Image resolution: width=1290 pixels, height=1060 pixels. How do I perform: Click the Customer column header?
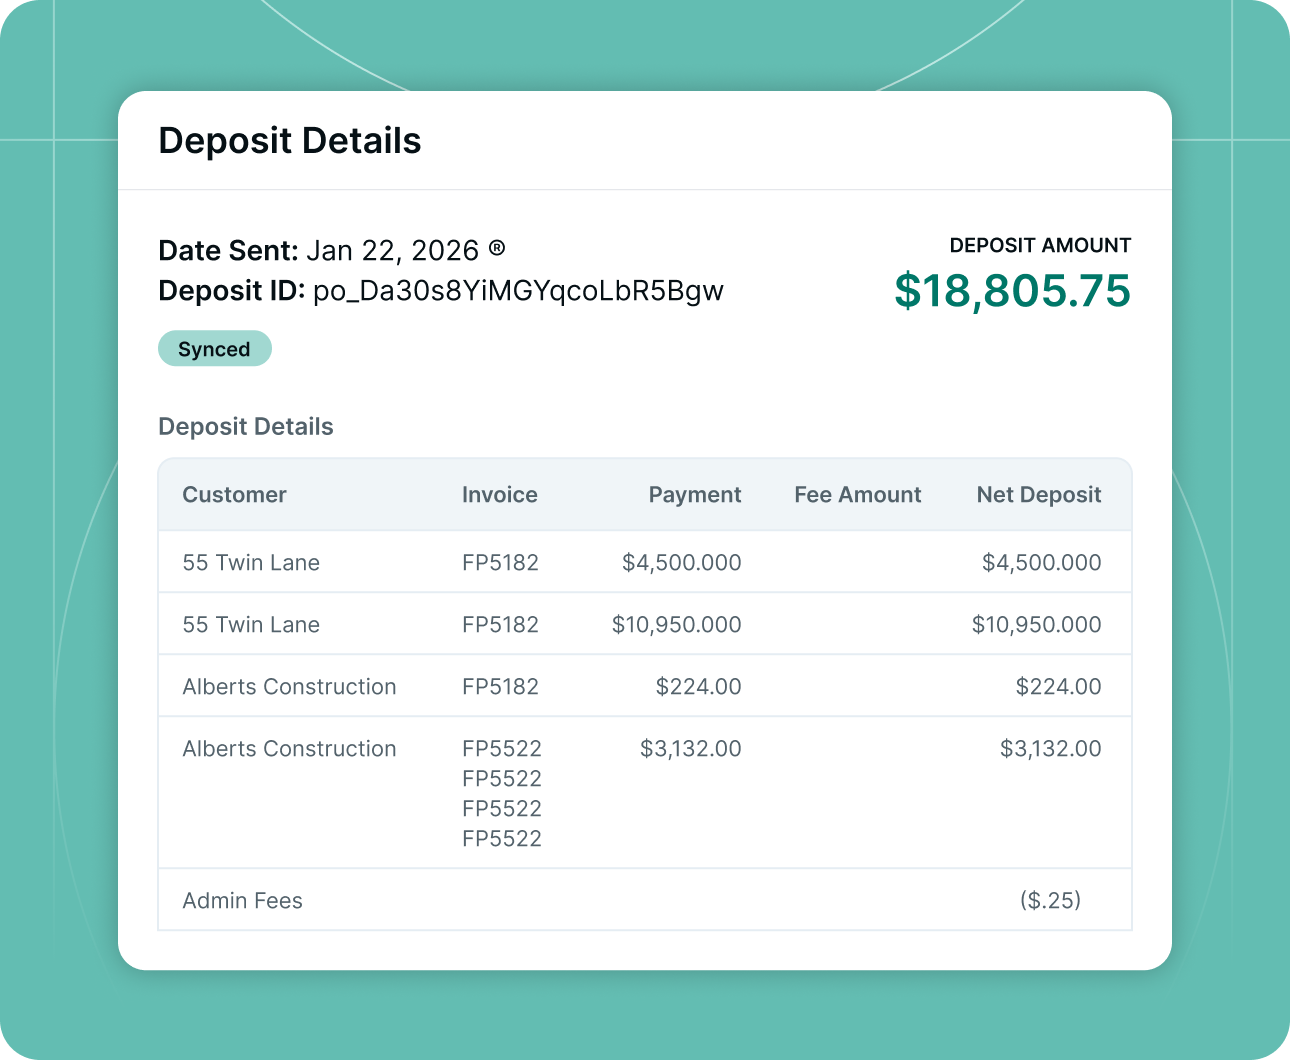pos(234,495)
